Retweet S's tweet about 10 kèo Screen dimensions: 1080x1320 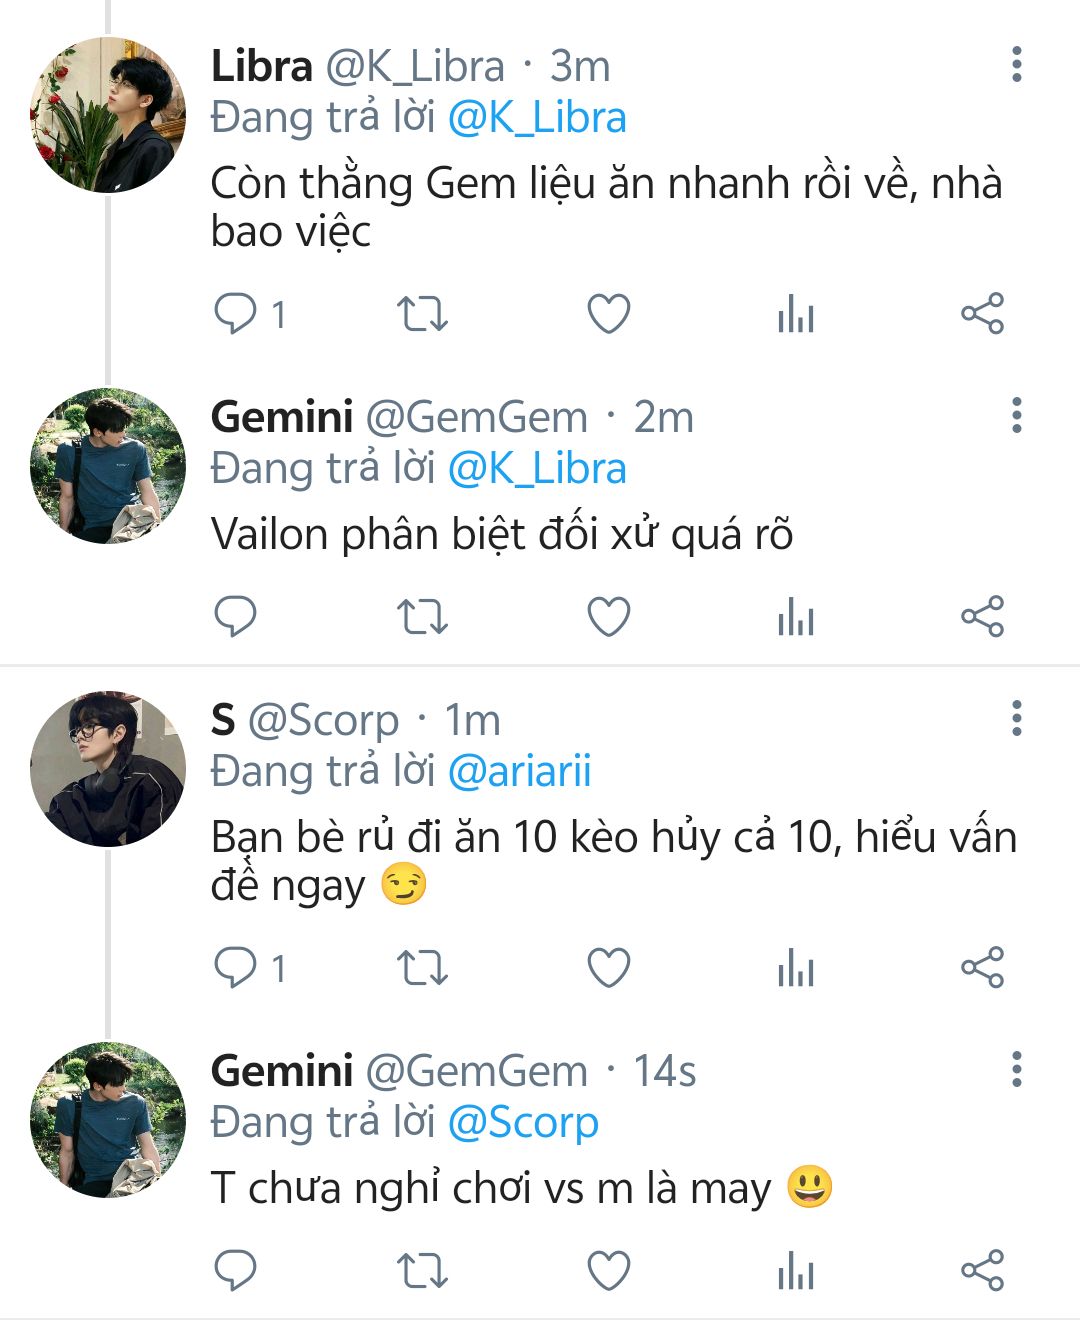[x=422, y=968]
